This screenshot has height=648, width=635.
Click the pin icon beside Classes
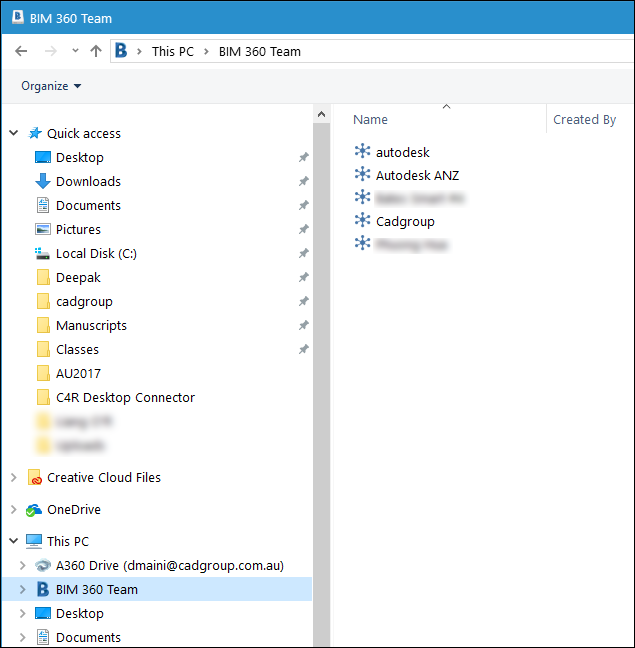(304, 350)
